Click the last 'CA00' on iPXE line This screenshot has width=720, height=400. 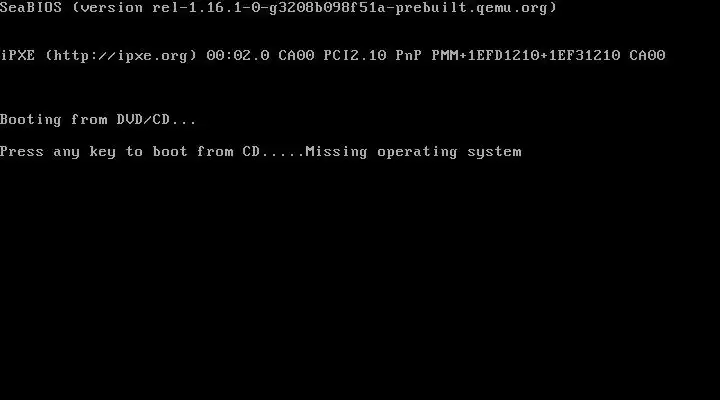647,55
